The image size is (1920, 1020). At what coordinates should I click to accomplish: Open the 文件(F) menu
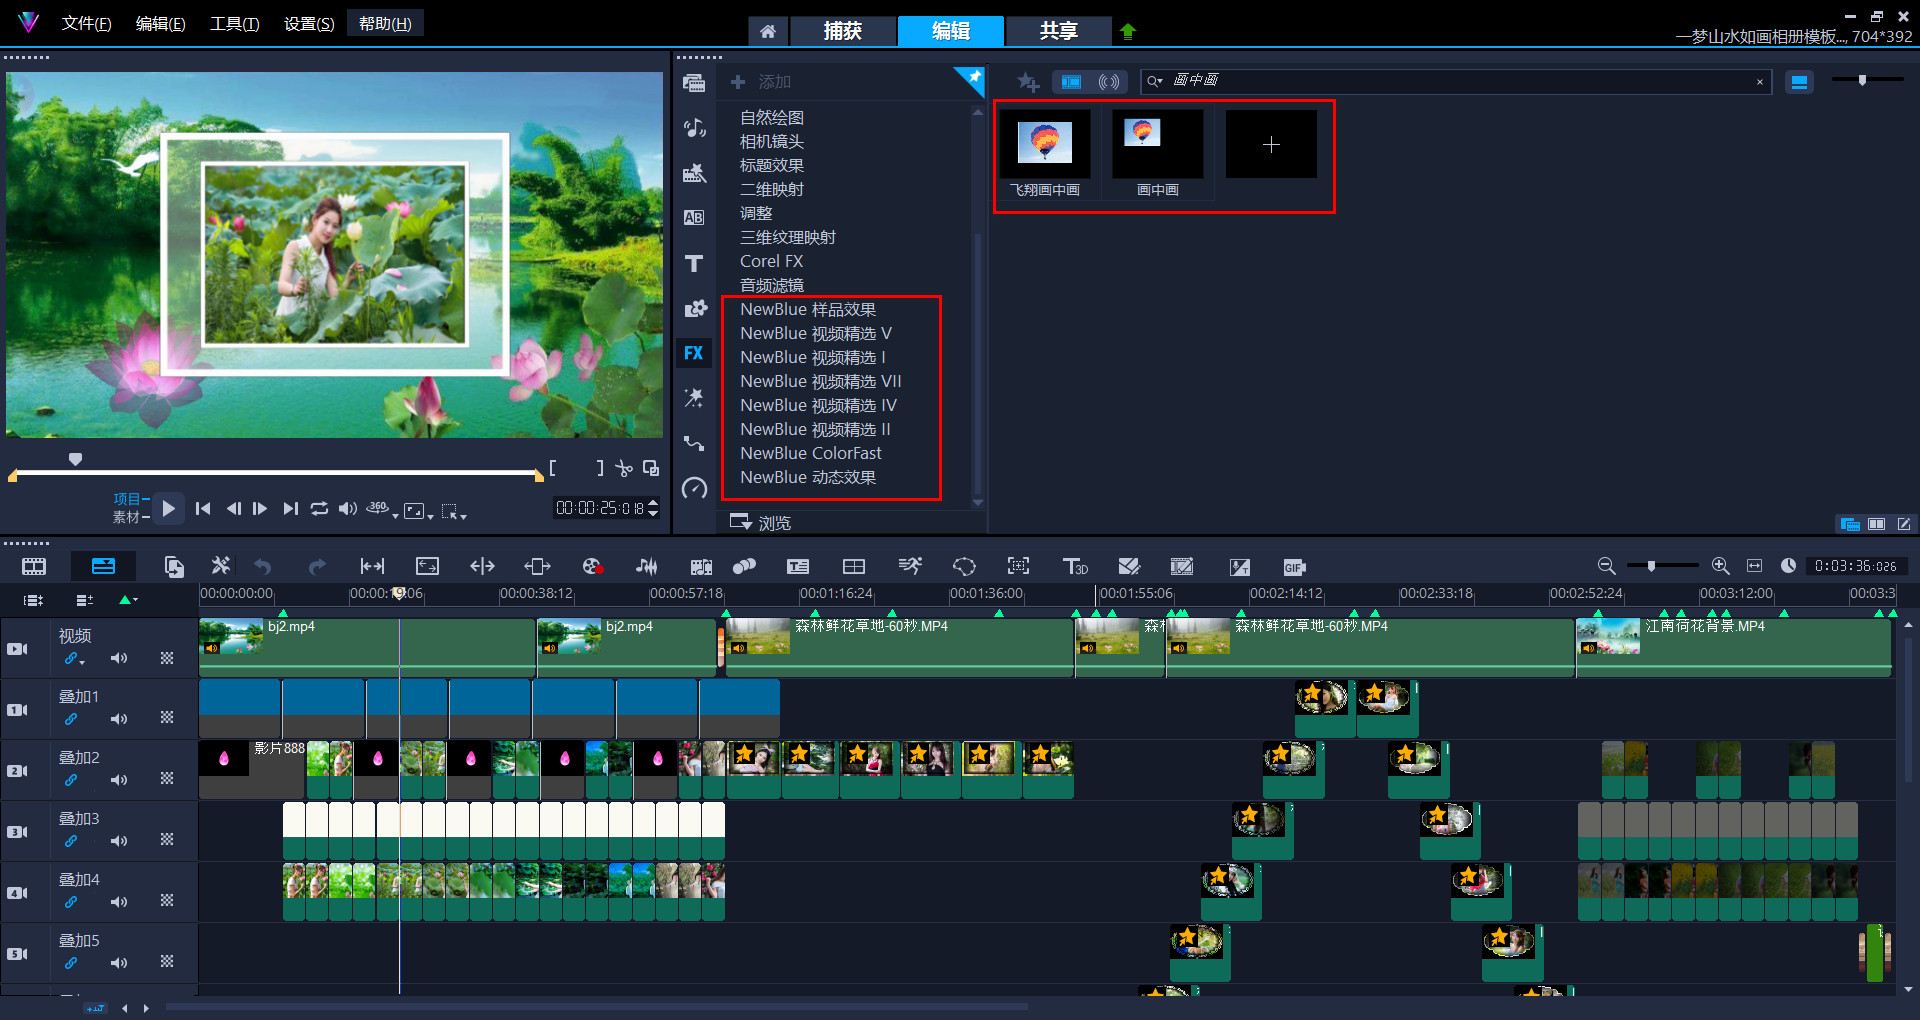[x=86, y=24]
